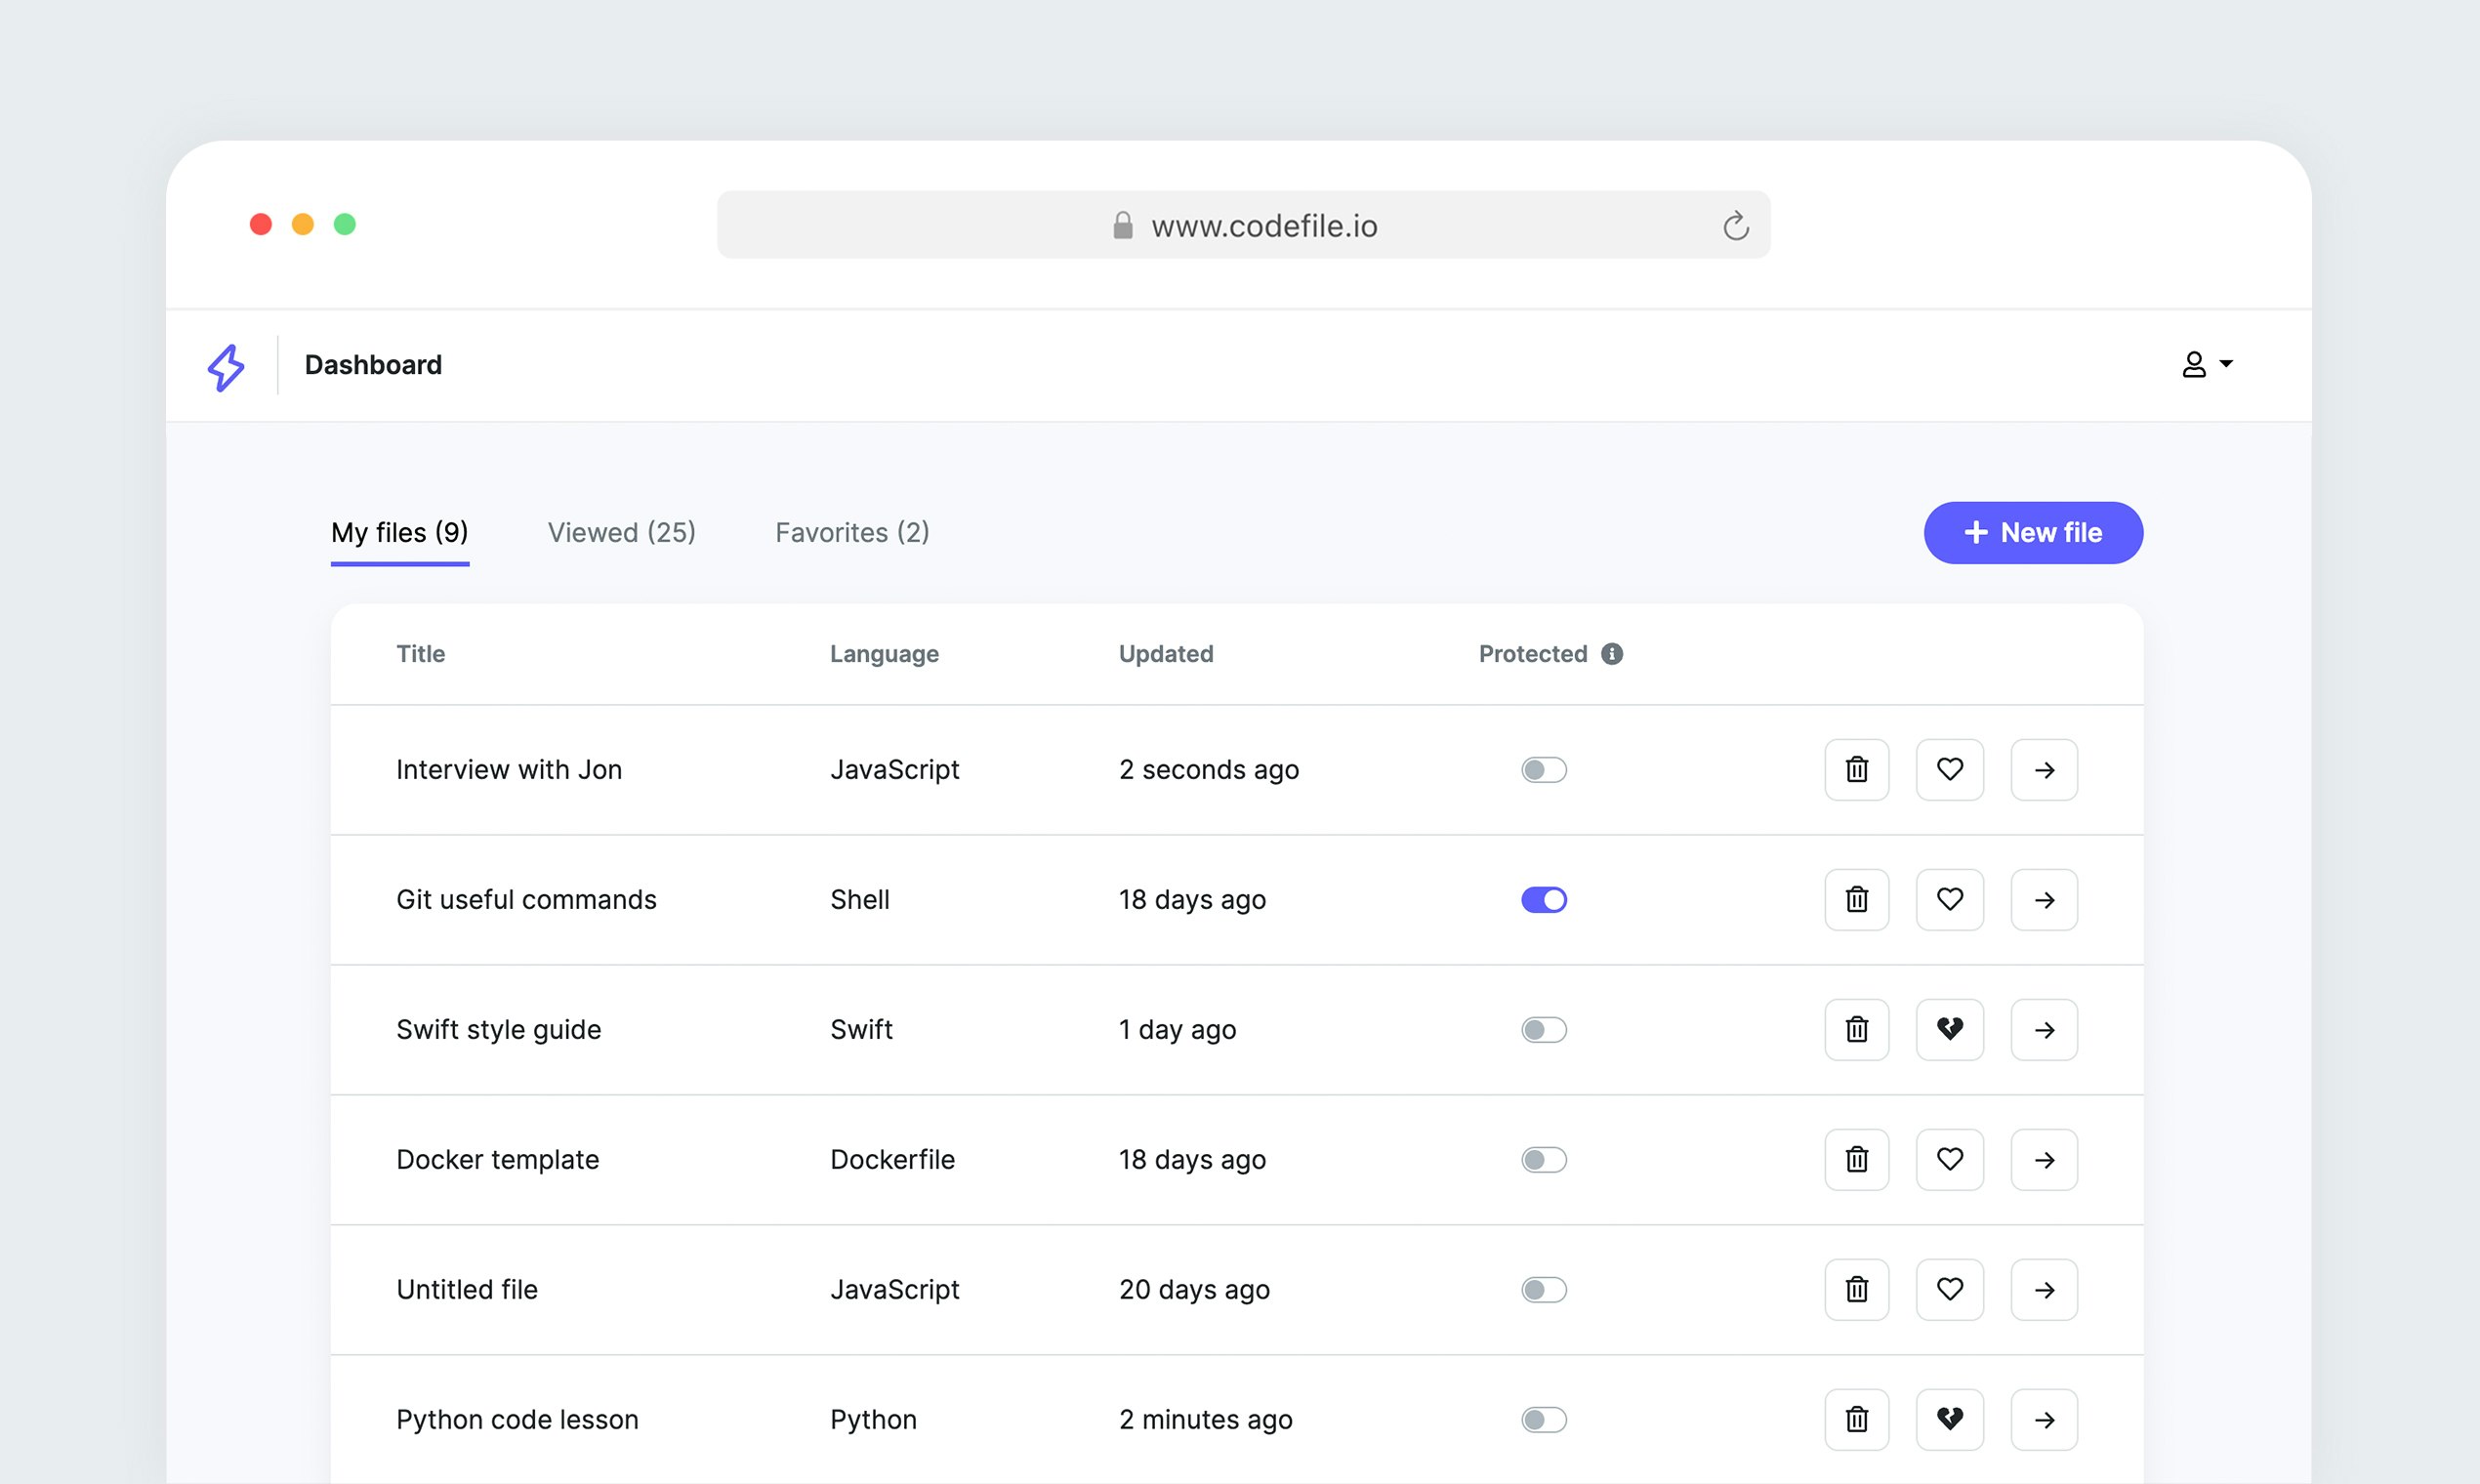Toggle protection for Python code lesson
Screen dimensions: 2480x1484
point(1544,1420)
